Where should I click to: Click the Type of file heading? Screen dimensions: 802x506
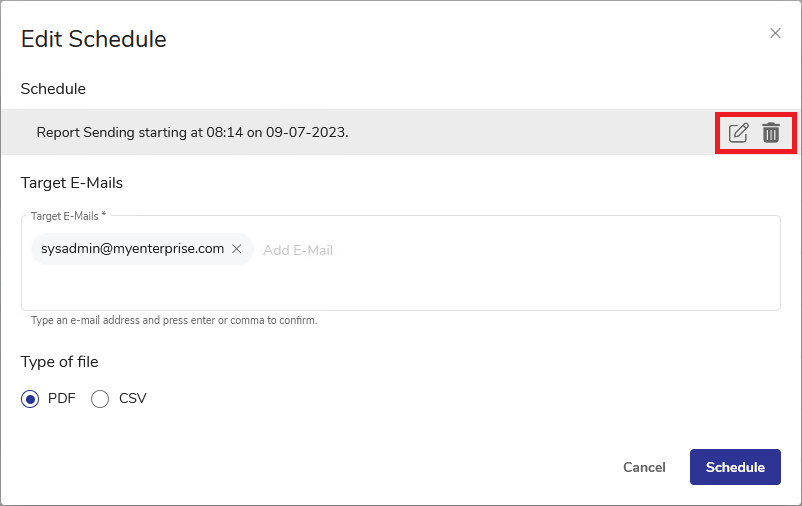60,362
